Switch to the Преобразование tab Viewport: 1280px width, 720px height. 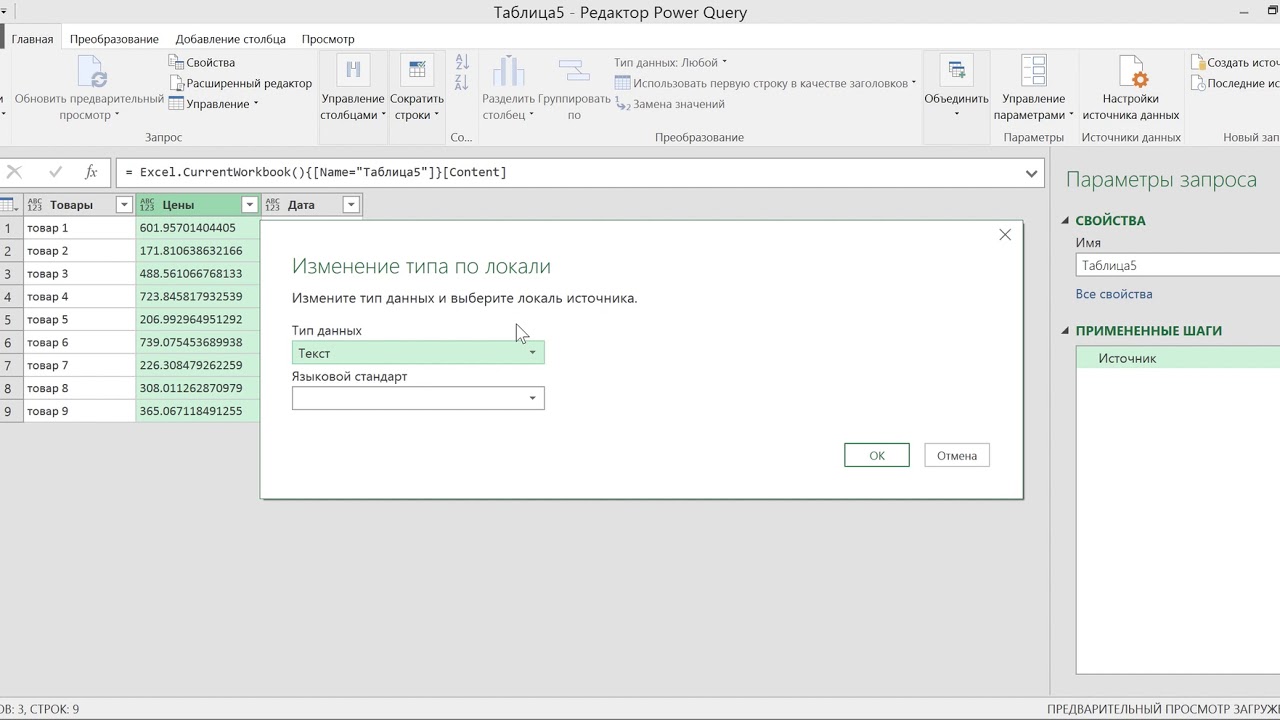(114, 39)
